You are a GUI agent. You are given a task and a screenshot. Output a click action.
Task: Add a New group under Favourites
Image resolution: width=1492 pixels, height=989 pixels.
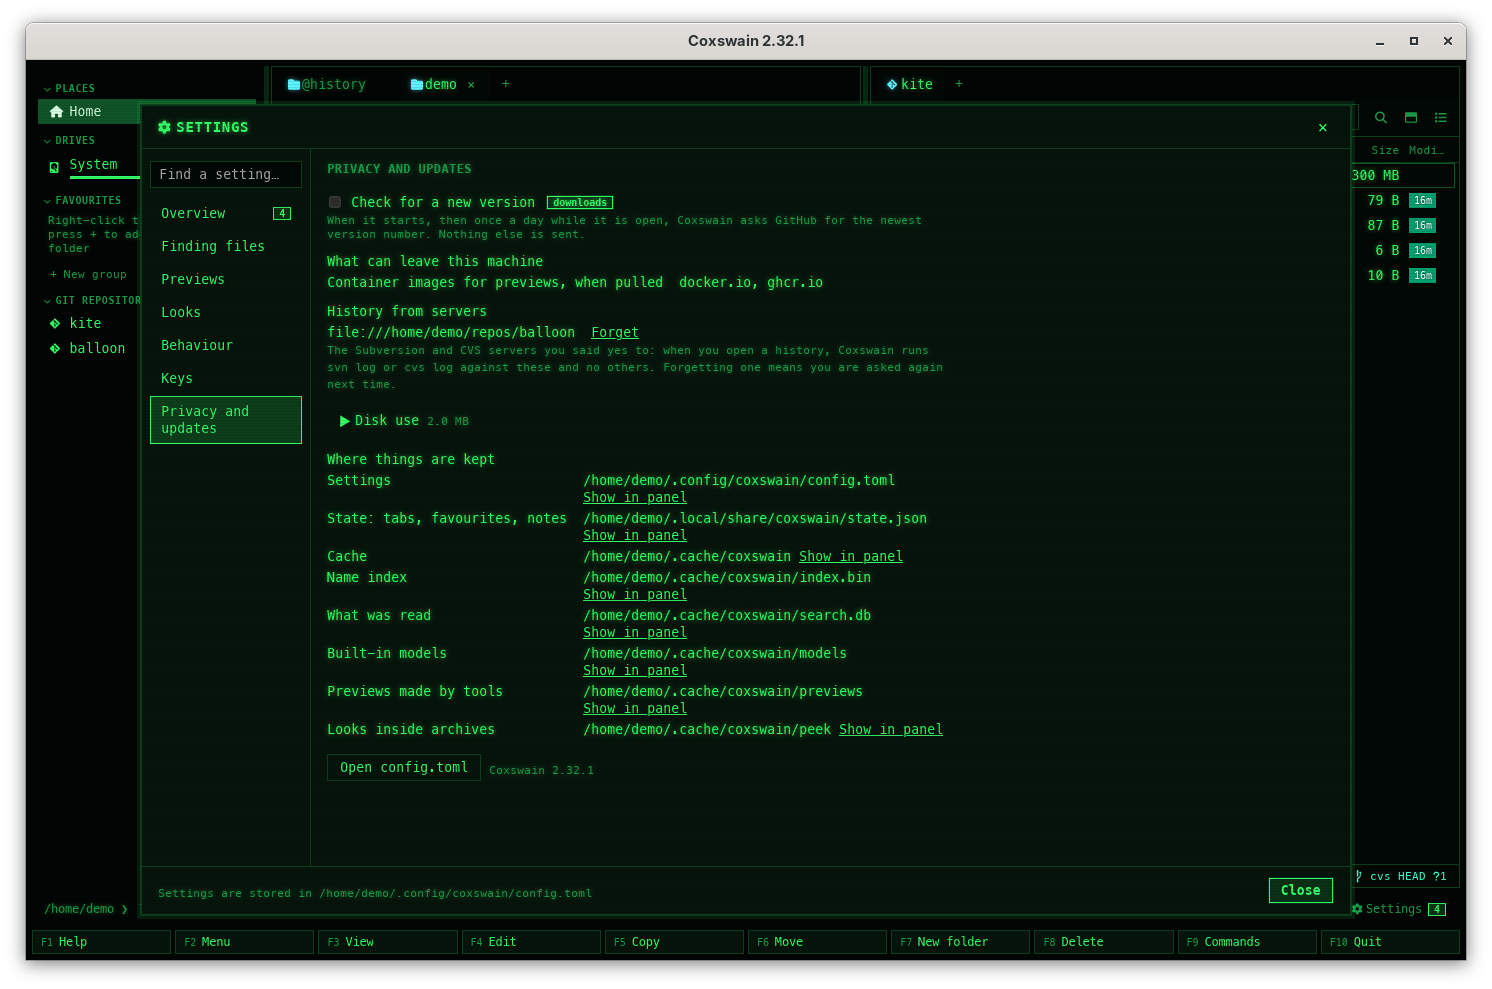point(88,275)
